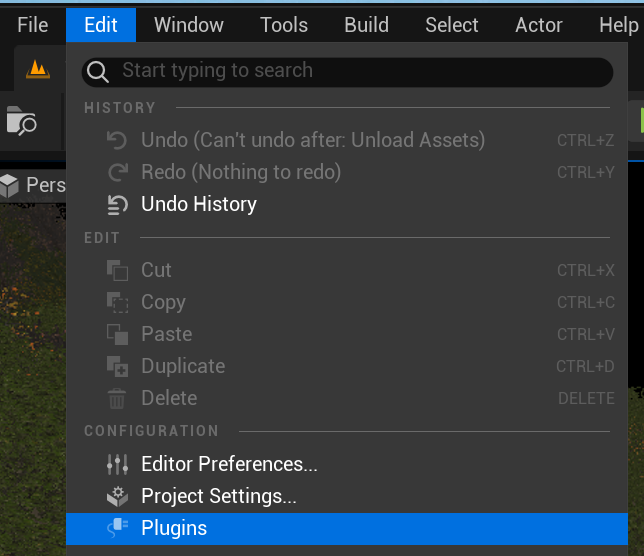Image resolution: width=644 pixels, height=556 pixels.
Task: Click the orange project tab icon
Action: pyautogui.click(x=38, y=69)
